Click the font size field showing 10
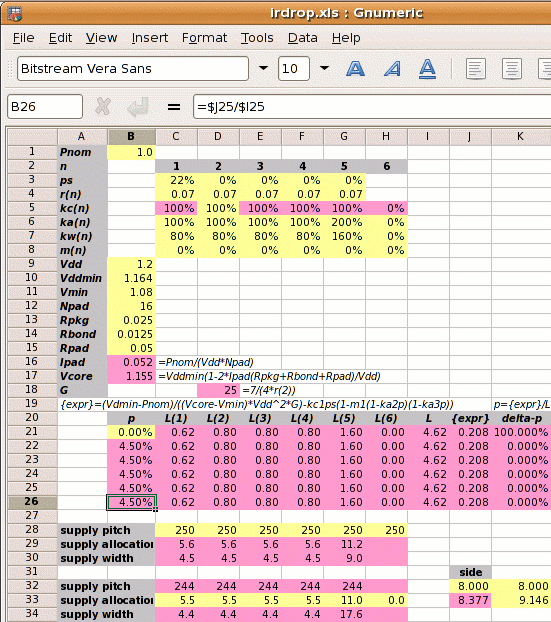 pyautogui.click(x=294, y=69)
